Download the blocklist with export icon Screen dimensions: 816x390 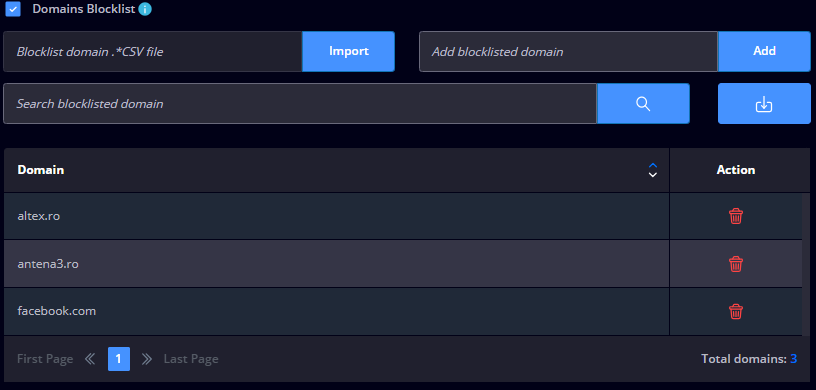[x=764, y=104]
